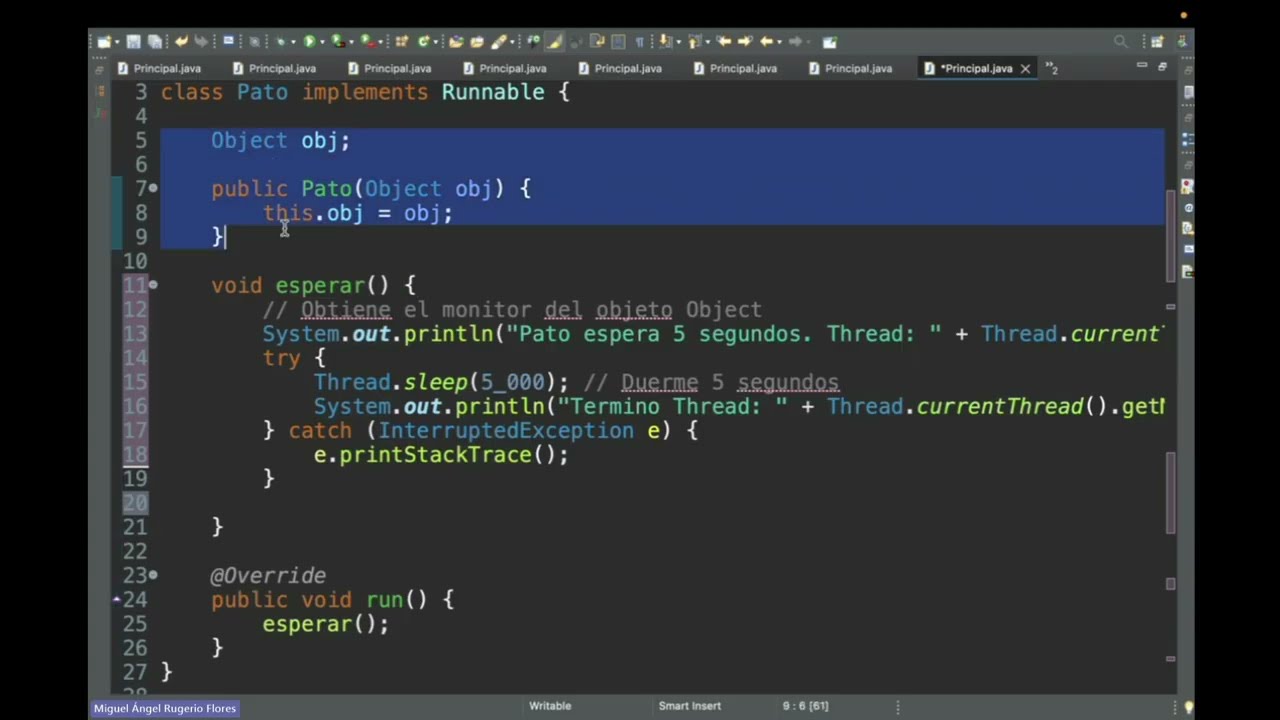Image resolution: width=1280 pixels, height=720 pixels.
Task: Fold the Override run method, line 23
Action: coord(153,575)
